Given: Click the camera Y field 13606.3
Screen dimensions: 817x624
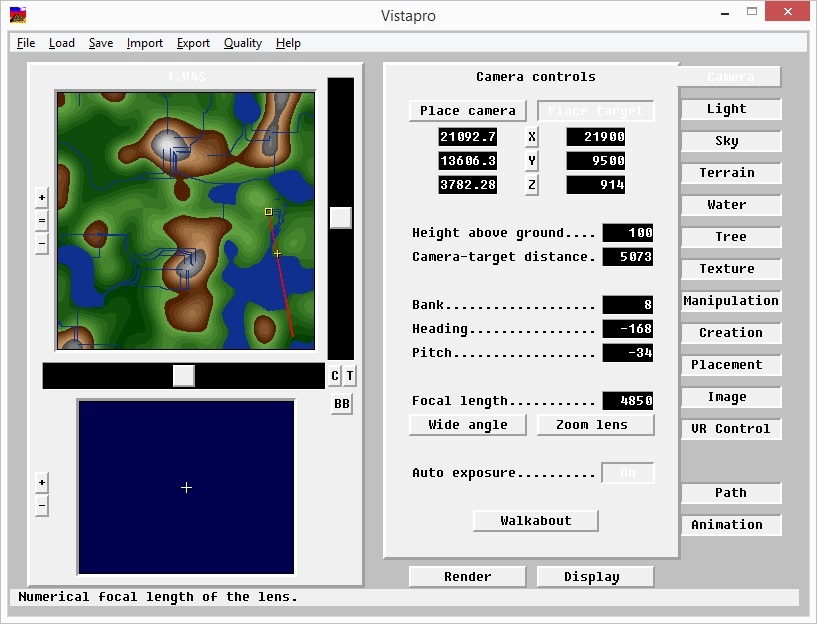Looking at the screenshot, I should point(467,160).
